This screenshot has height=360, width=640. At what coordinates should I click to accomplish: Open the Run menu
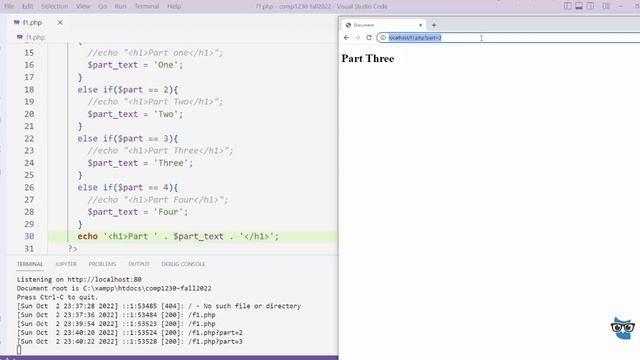[x=120, y=7]
